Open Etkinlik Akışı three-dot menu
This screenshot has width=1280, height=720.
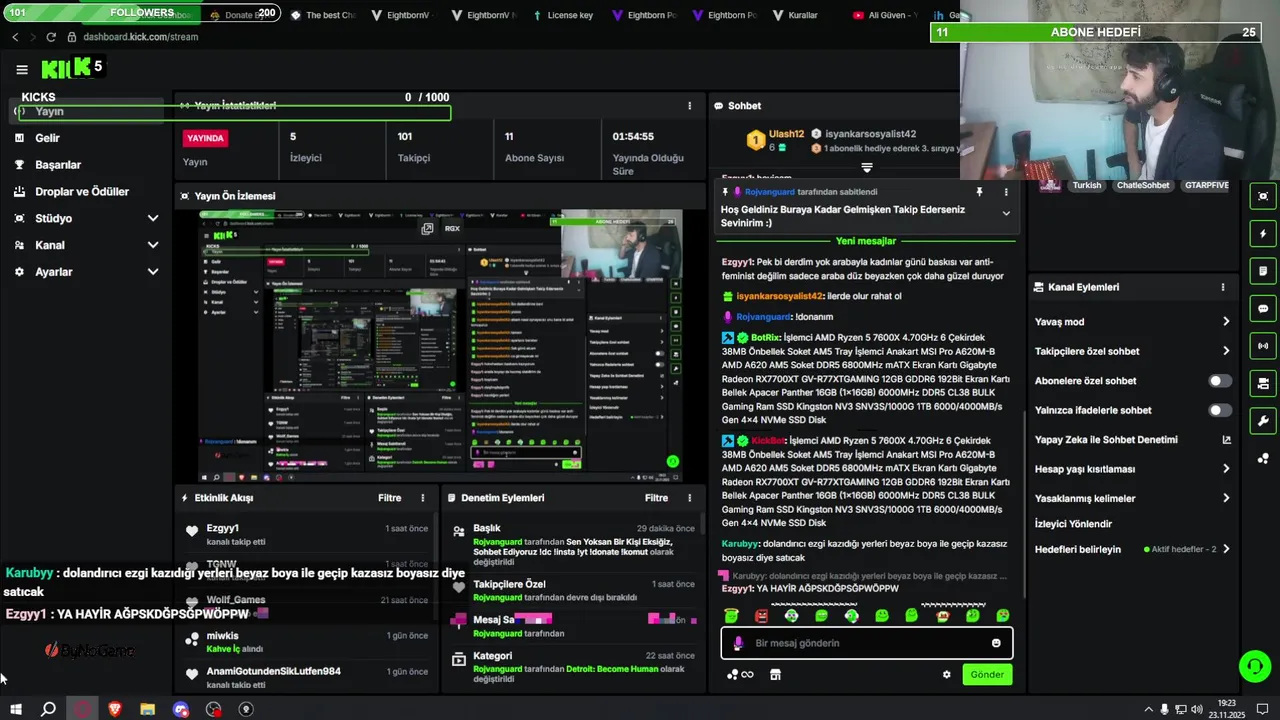[422, 498]
